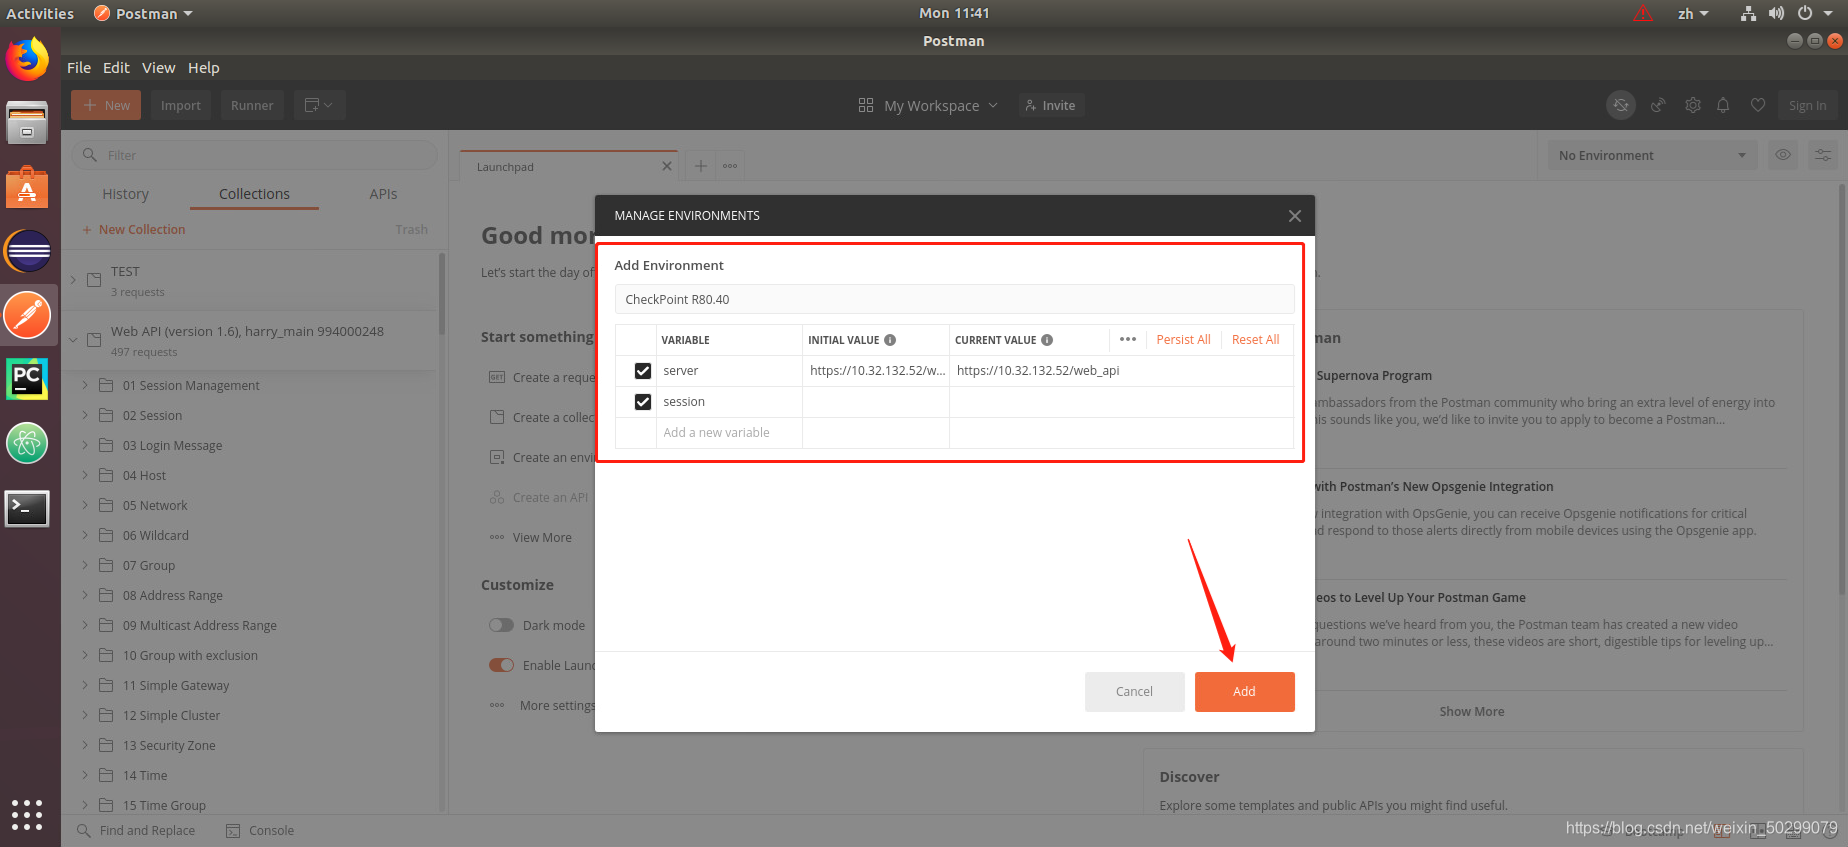
Task: Open Firefox from the dock
Action: click(27, 60)
